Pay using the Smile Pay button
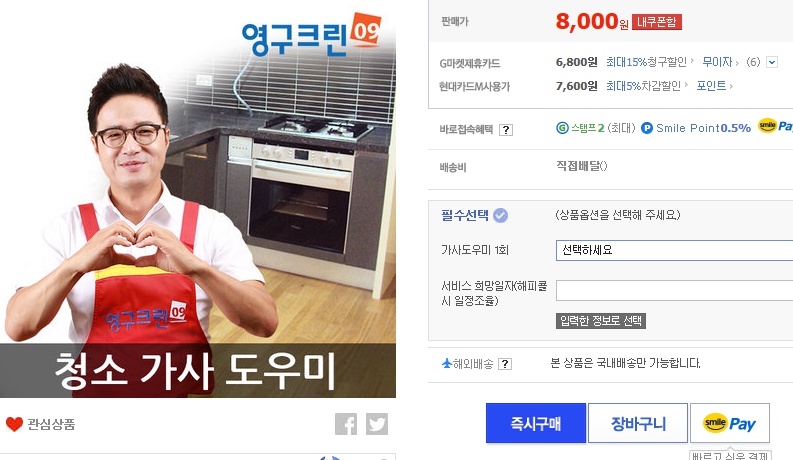793x460 pixels. tap(730, 423)
